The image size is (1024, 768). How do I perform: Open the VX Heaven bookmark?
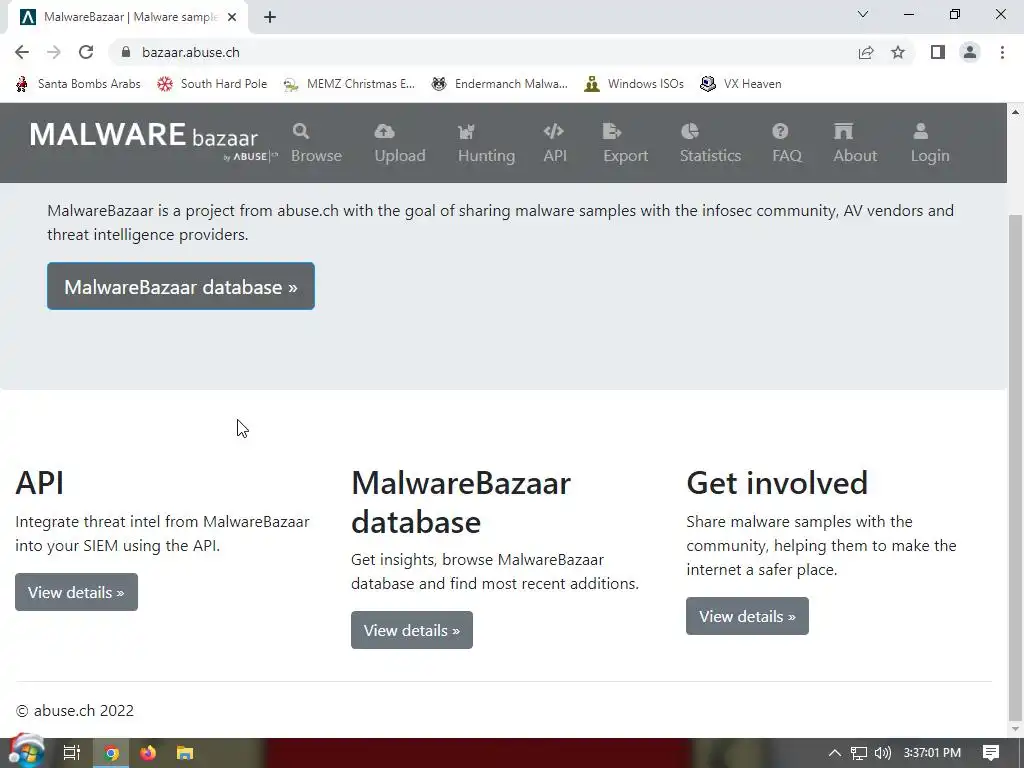coord(741,84)
